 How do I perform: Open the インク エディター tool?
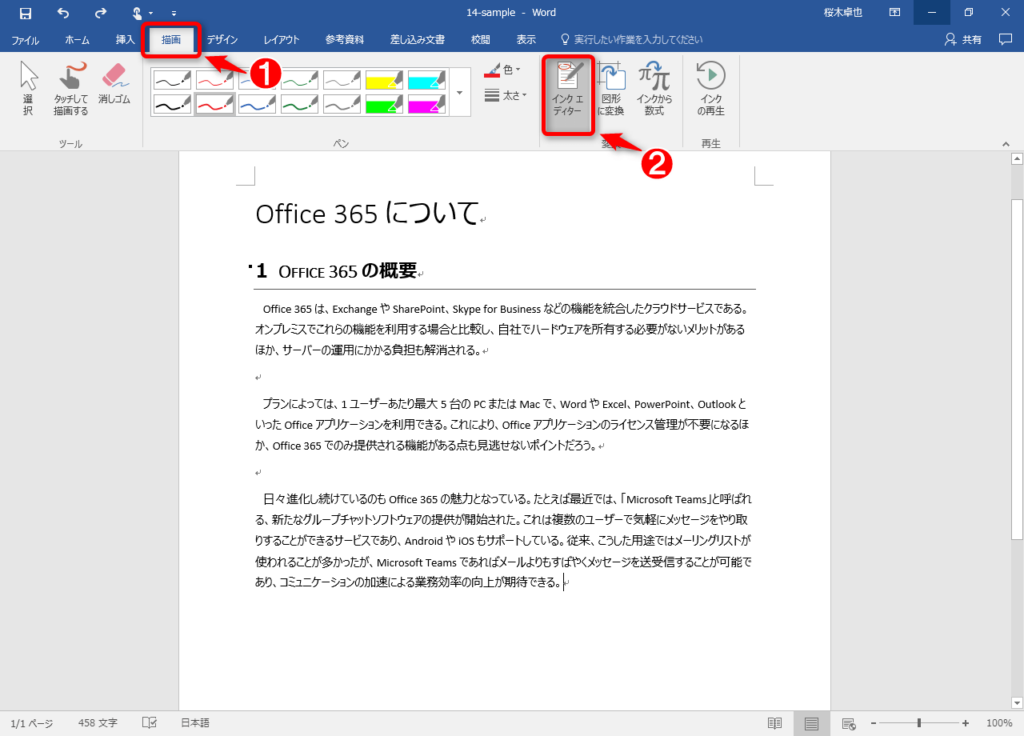coord(567,89)
